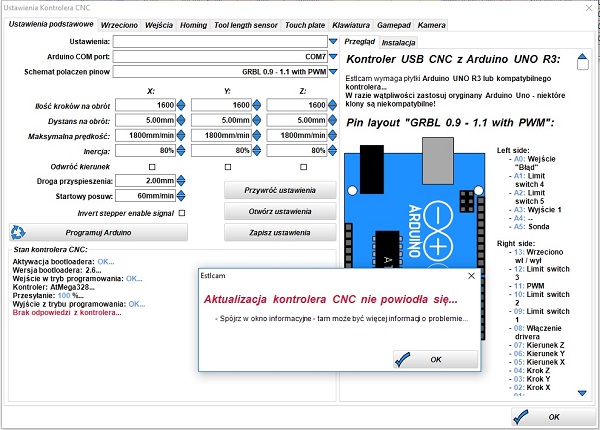Adjust the Y Dystans na obrót stepper

[x=257, y=120]
